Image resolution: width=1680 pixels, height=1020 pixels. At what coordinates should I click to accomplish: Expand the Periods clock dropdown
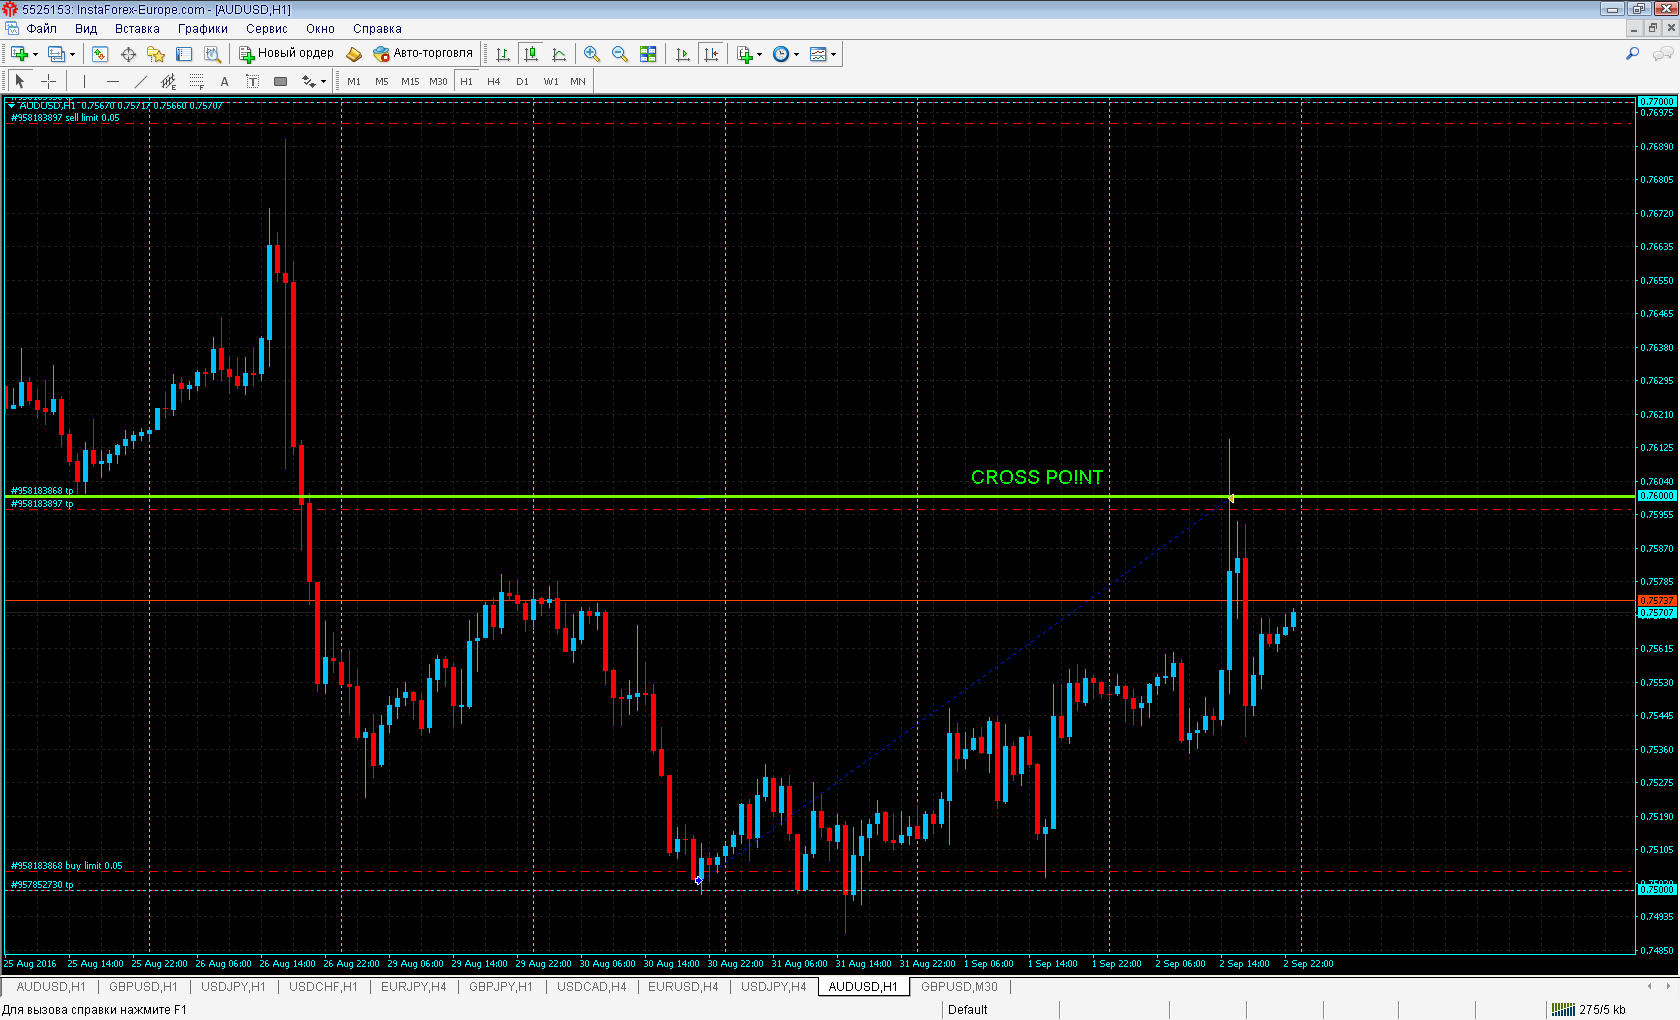(796, 54)
